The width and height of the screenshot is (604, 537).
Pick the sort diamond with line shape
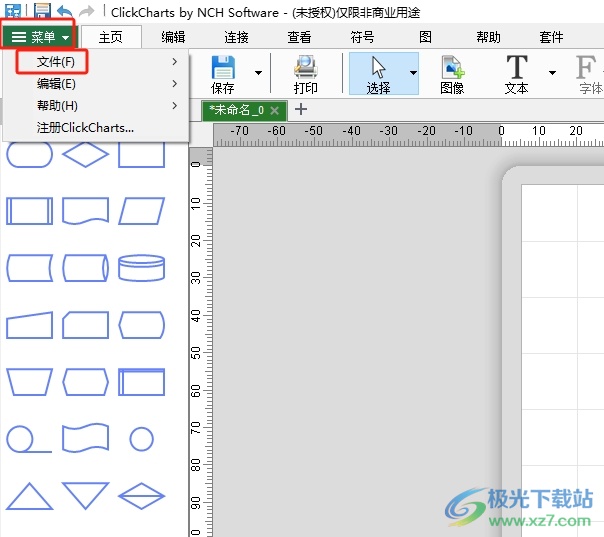coord(141,496)
